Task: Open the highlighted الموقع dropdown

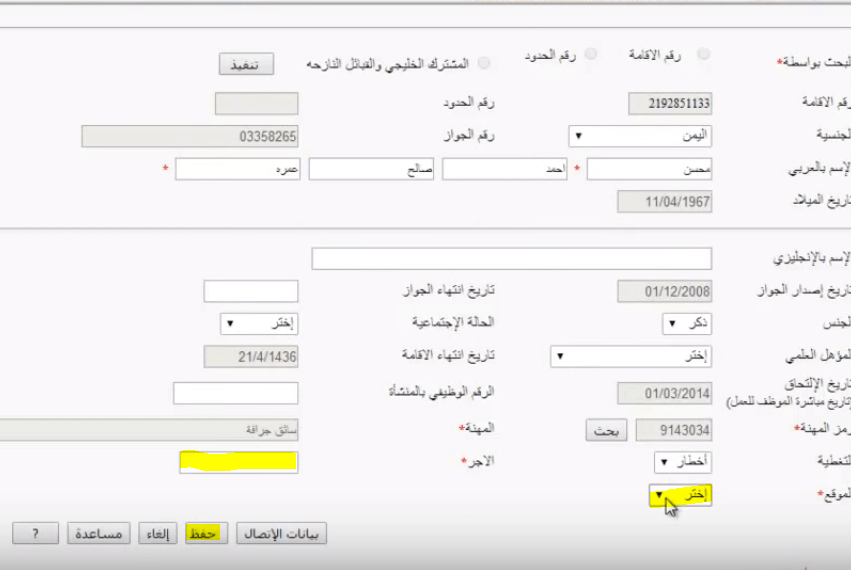Action: tap(680, 495)
